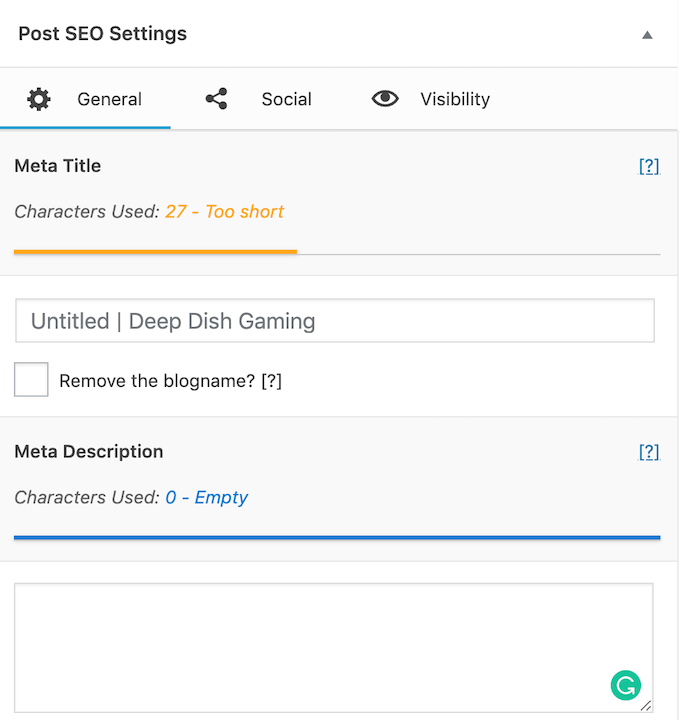Screen dimensions: 680x720
Task: Open the Meta Title [?] help link
Action: point(649,167)
